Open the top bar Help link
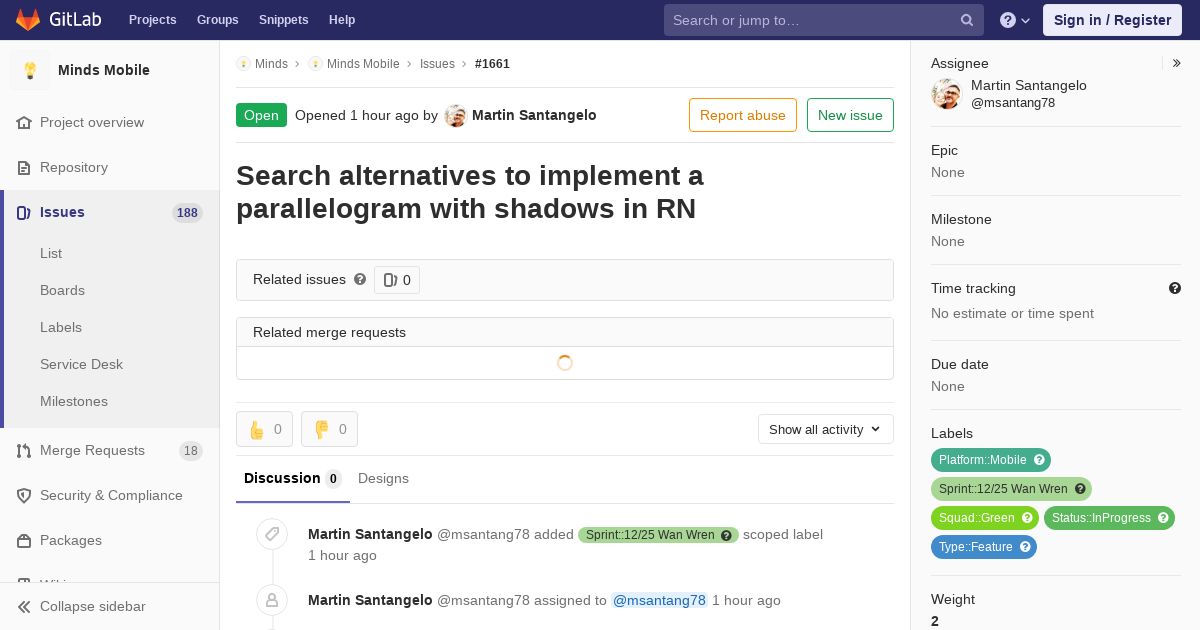This screenshot has height=630, width=1200. [342, 20]
